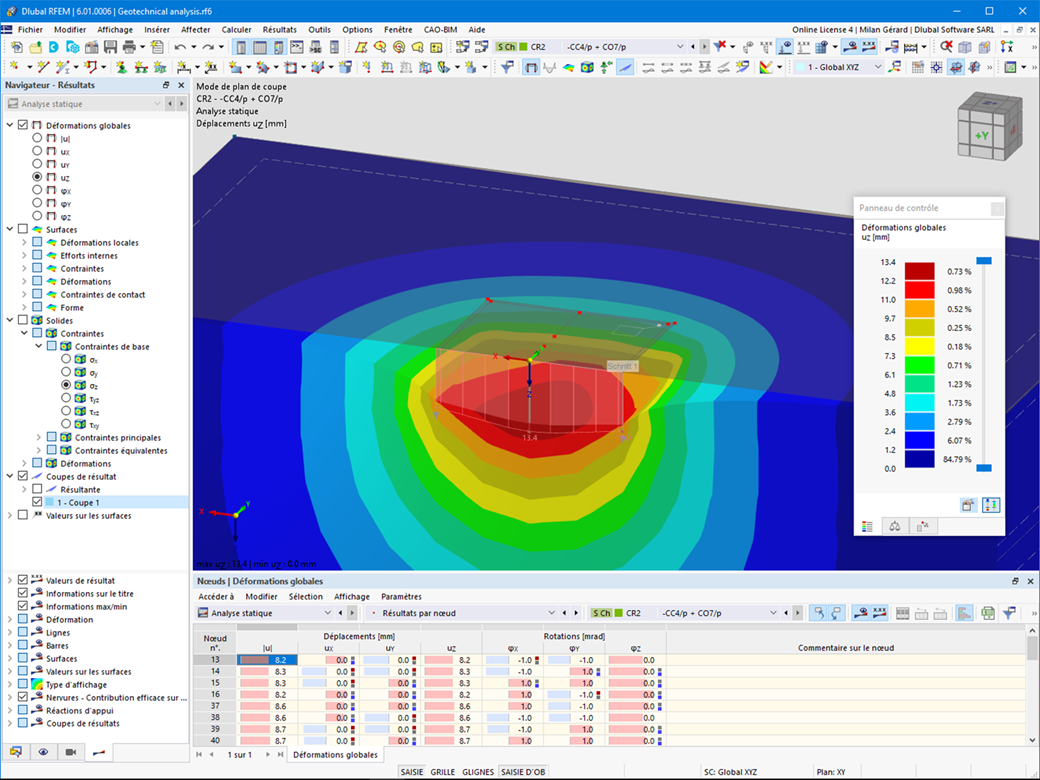Collapse the Coupes de résultat node
1040x780 pixels.
coord(10,476)
